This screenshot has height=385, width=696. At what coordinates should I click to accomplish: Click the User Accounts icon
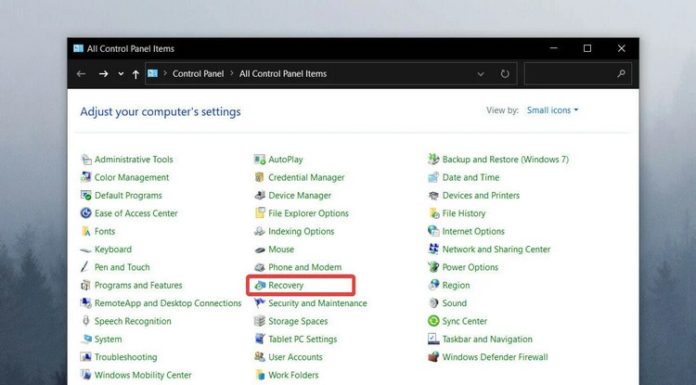(259, 357)
